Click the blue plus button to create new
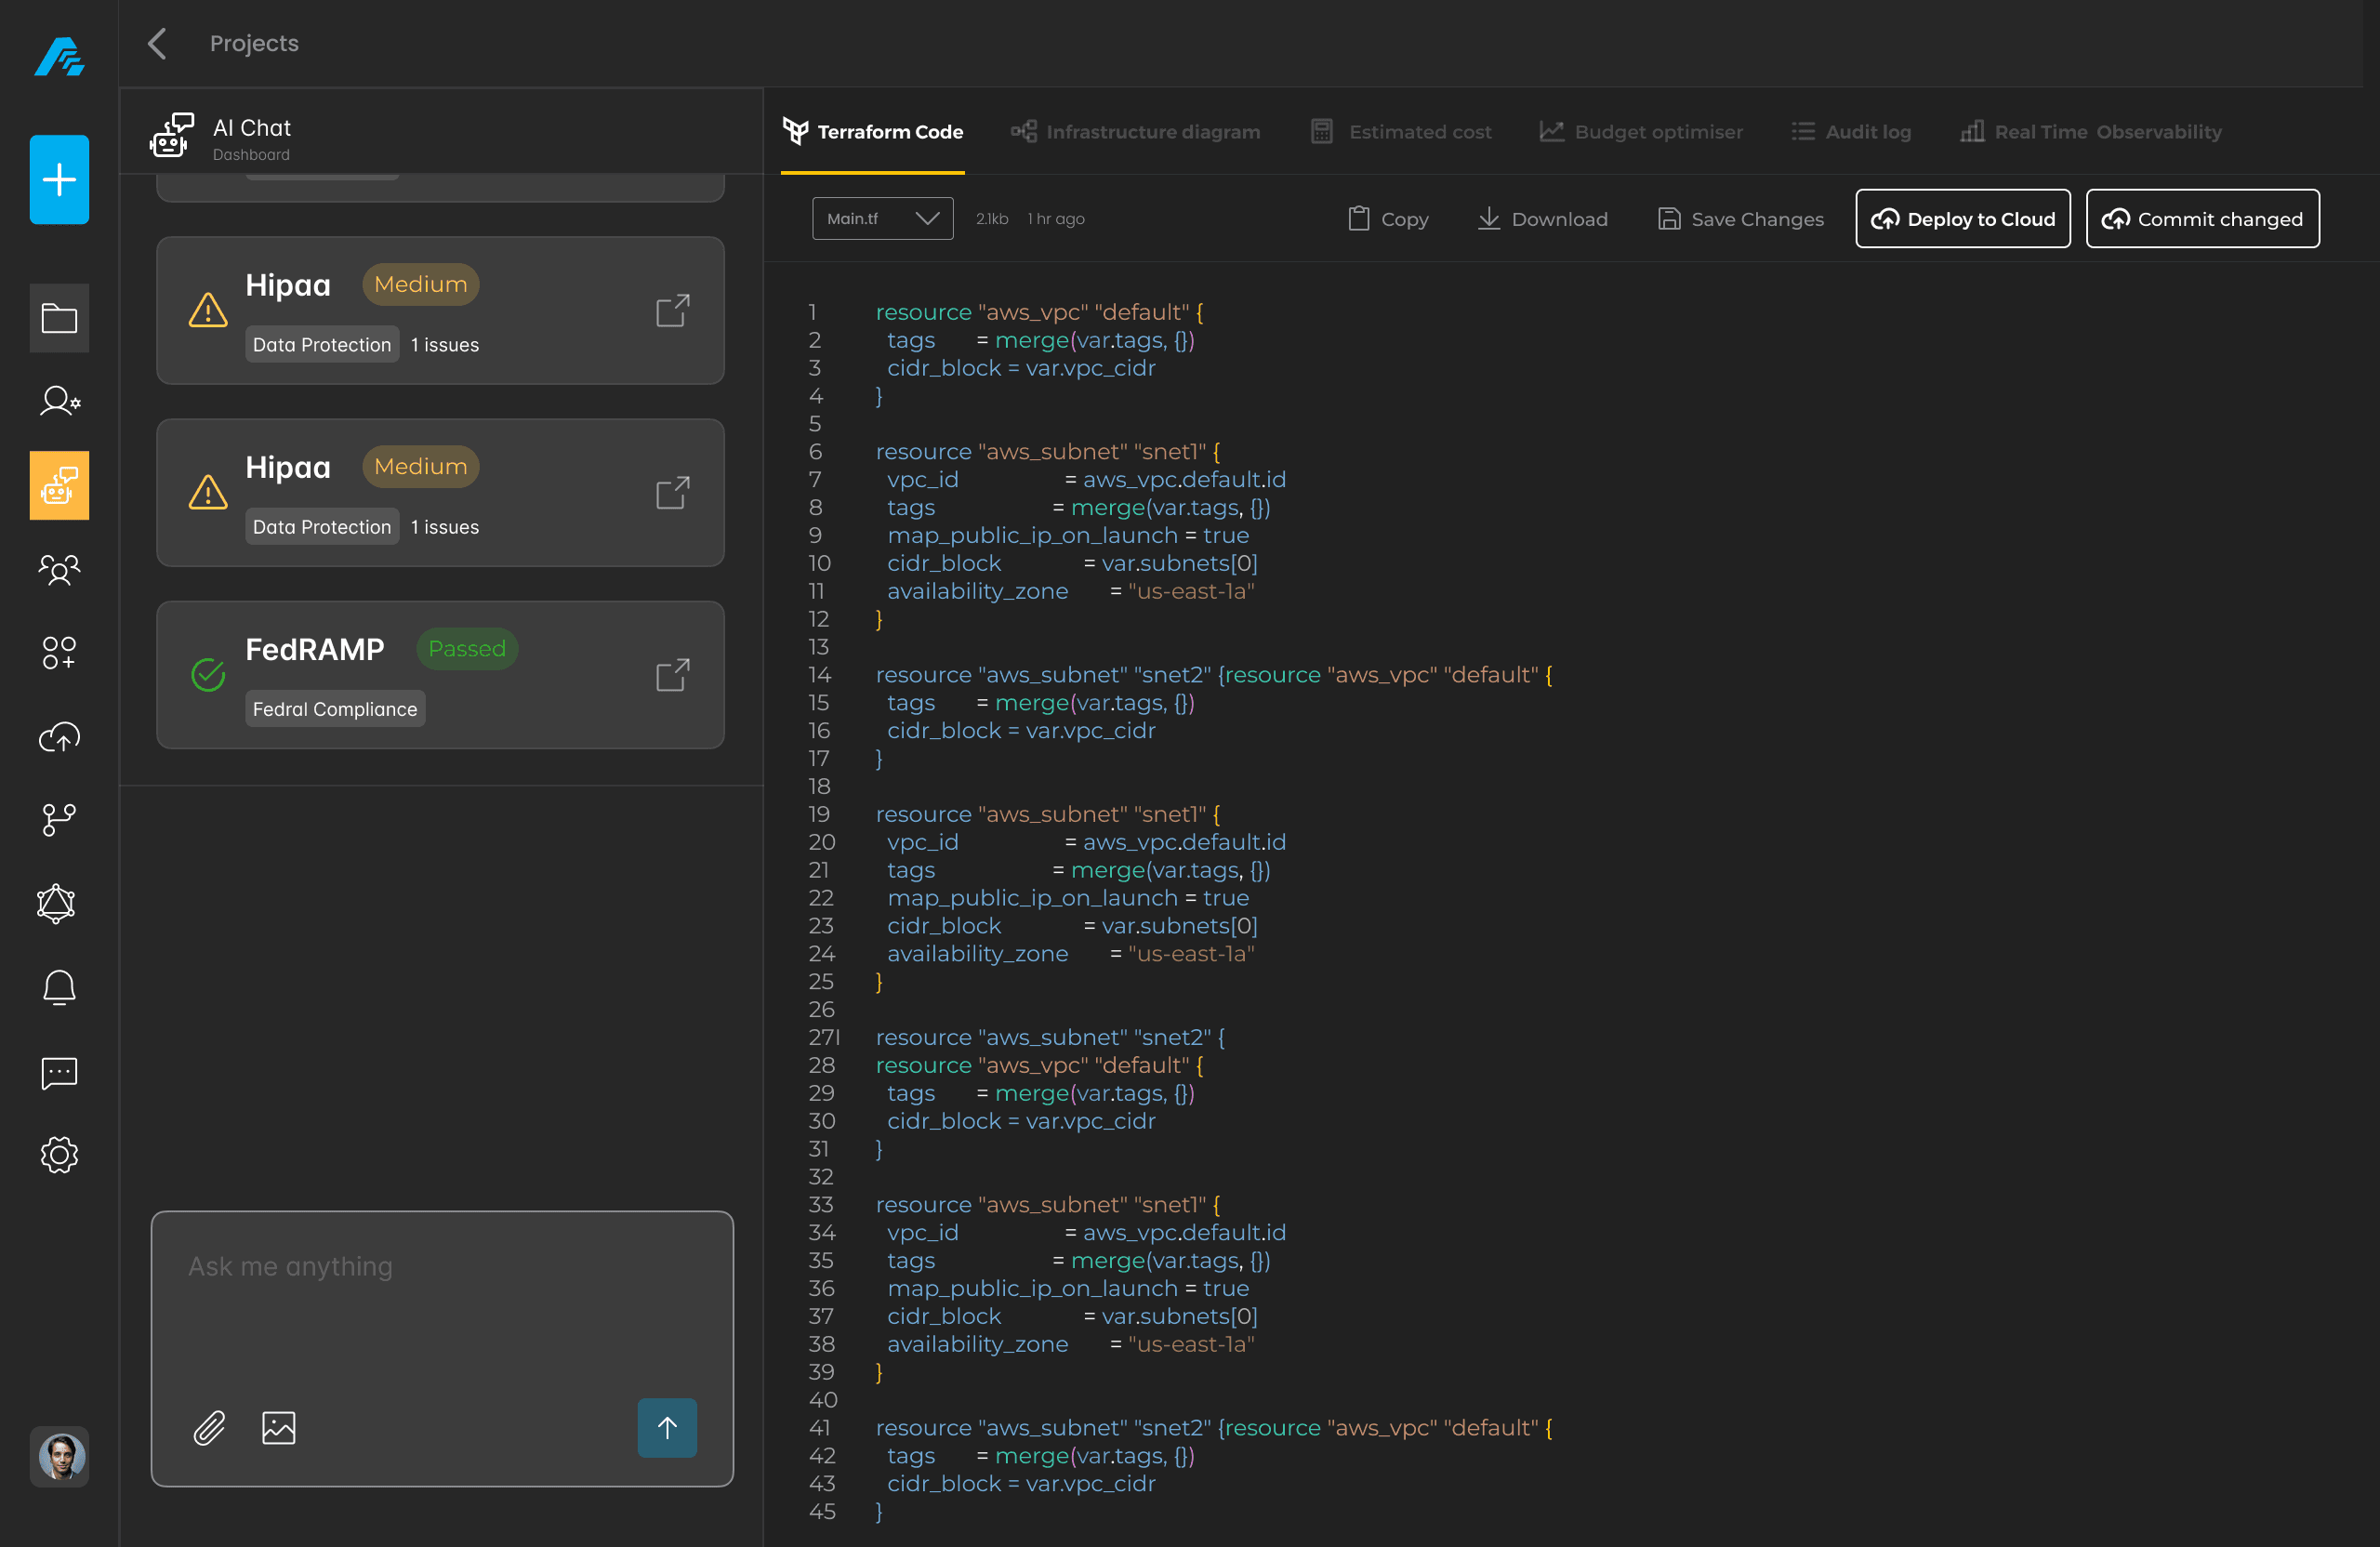This screenshot has height=1547, width=2380. click(59, 179)
